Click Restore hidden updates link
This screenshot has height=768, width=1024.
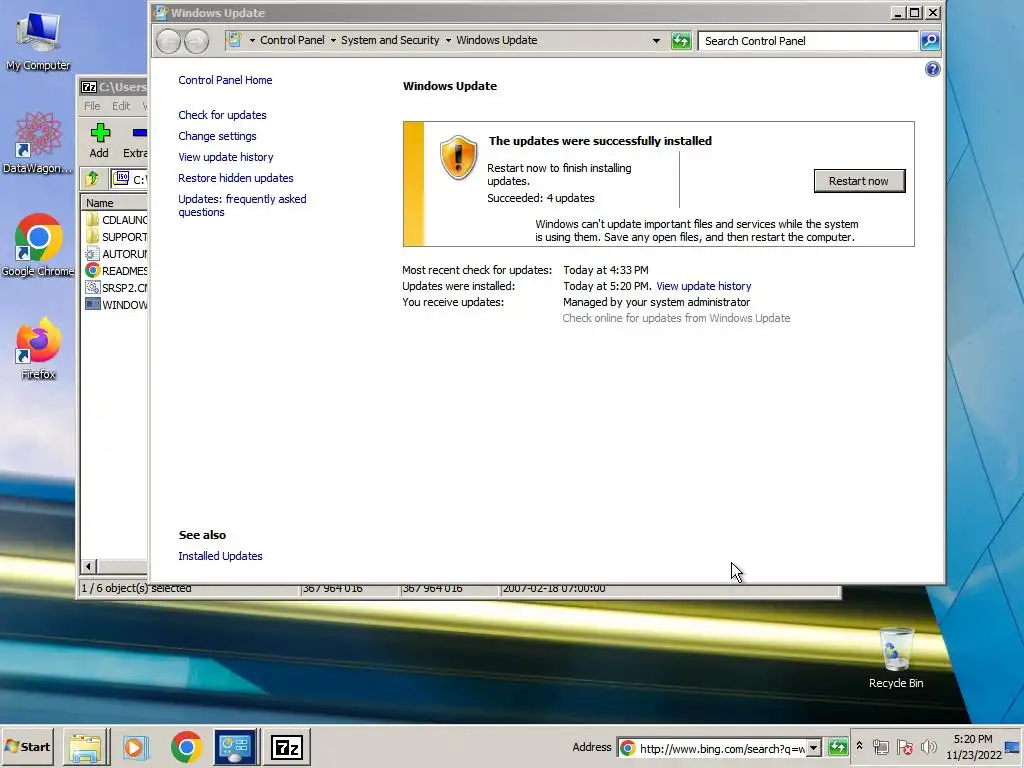(236, 178)
